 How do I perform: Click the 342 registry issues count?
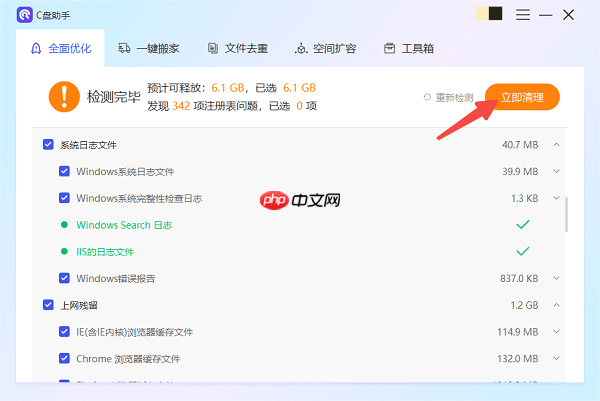(x=181, y=106)
